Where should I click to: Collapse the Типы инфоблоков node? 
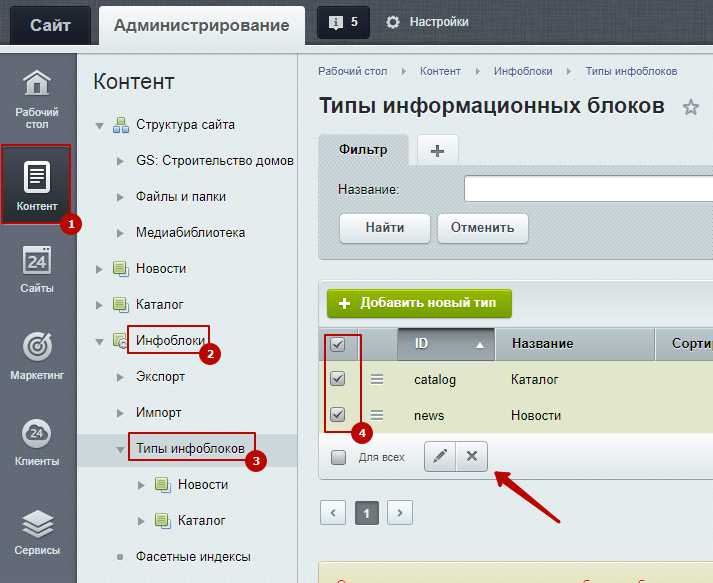121,449
